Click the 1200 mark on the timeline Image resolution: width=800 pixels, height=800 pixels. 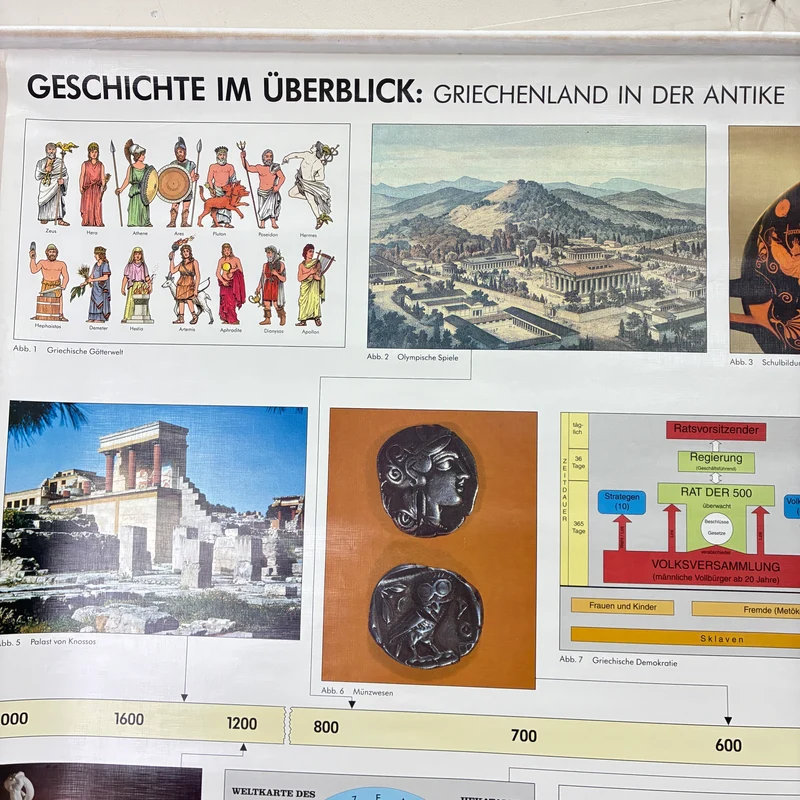point(242,723)
